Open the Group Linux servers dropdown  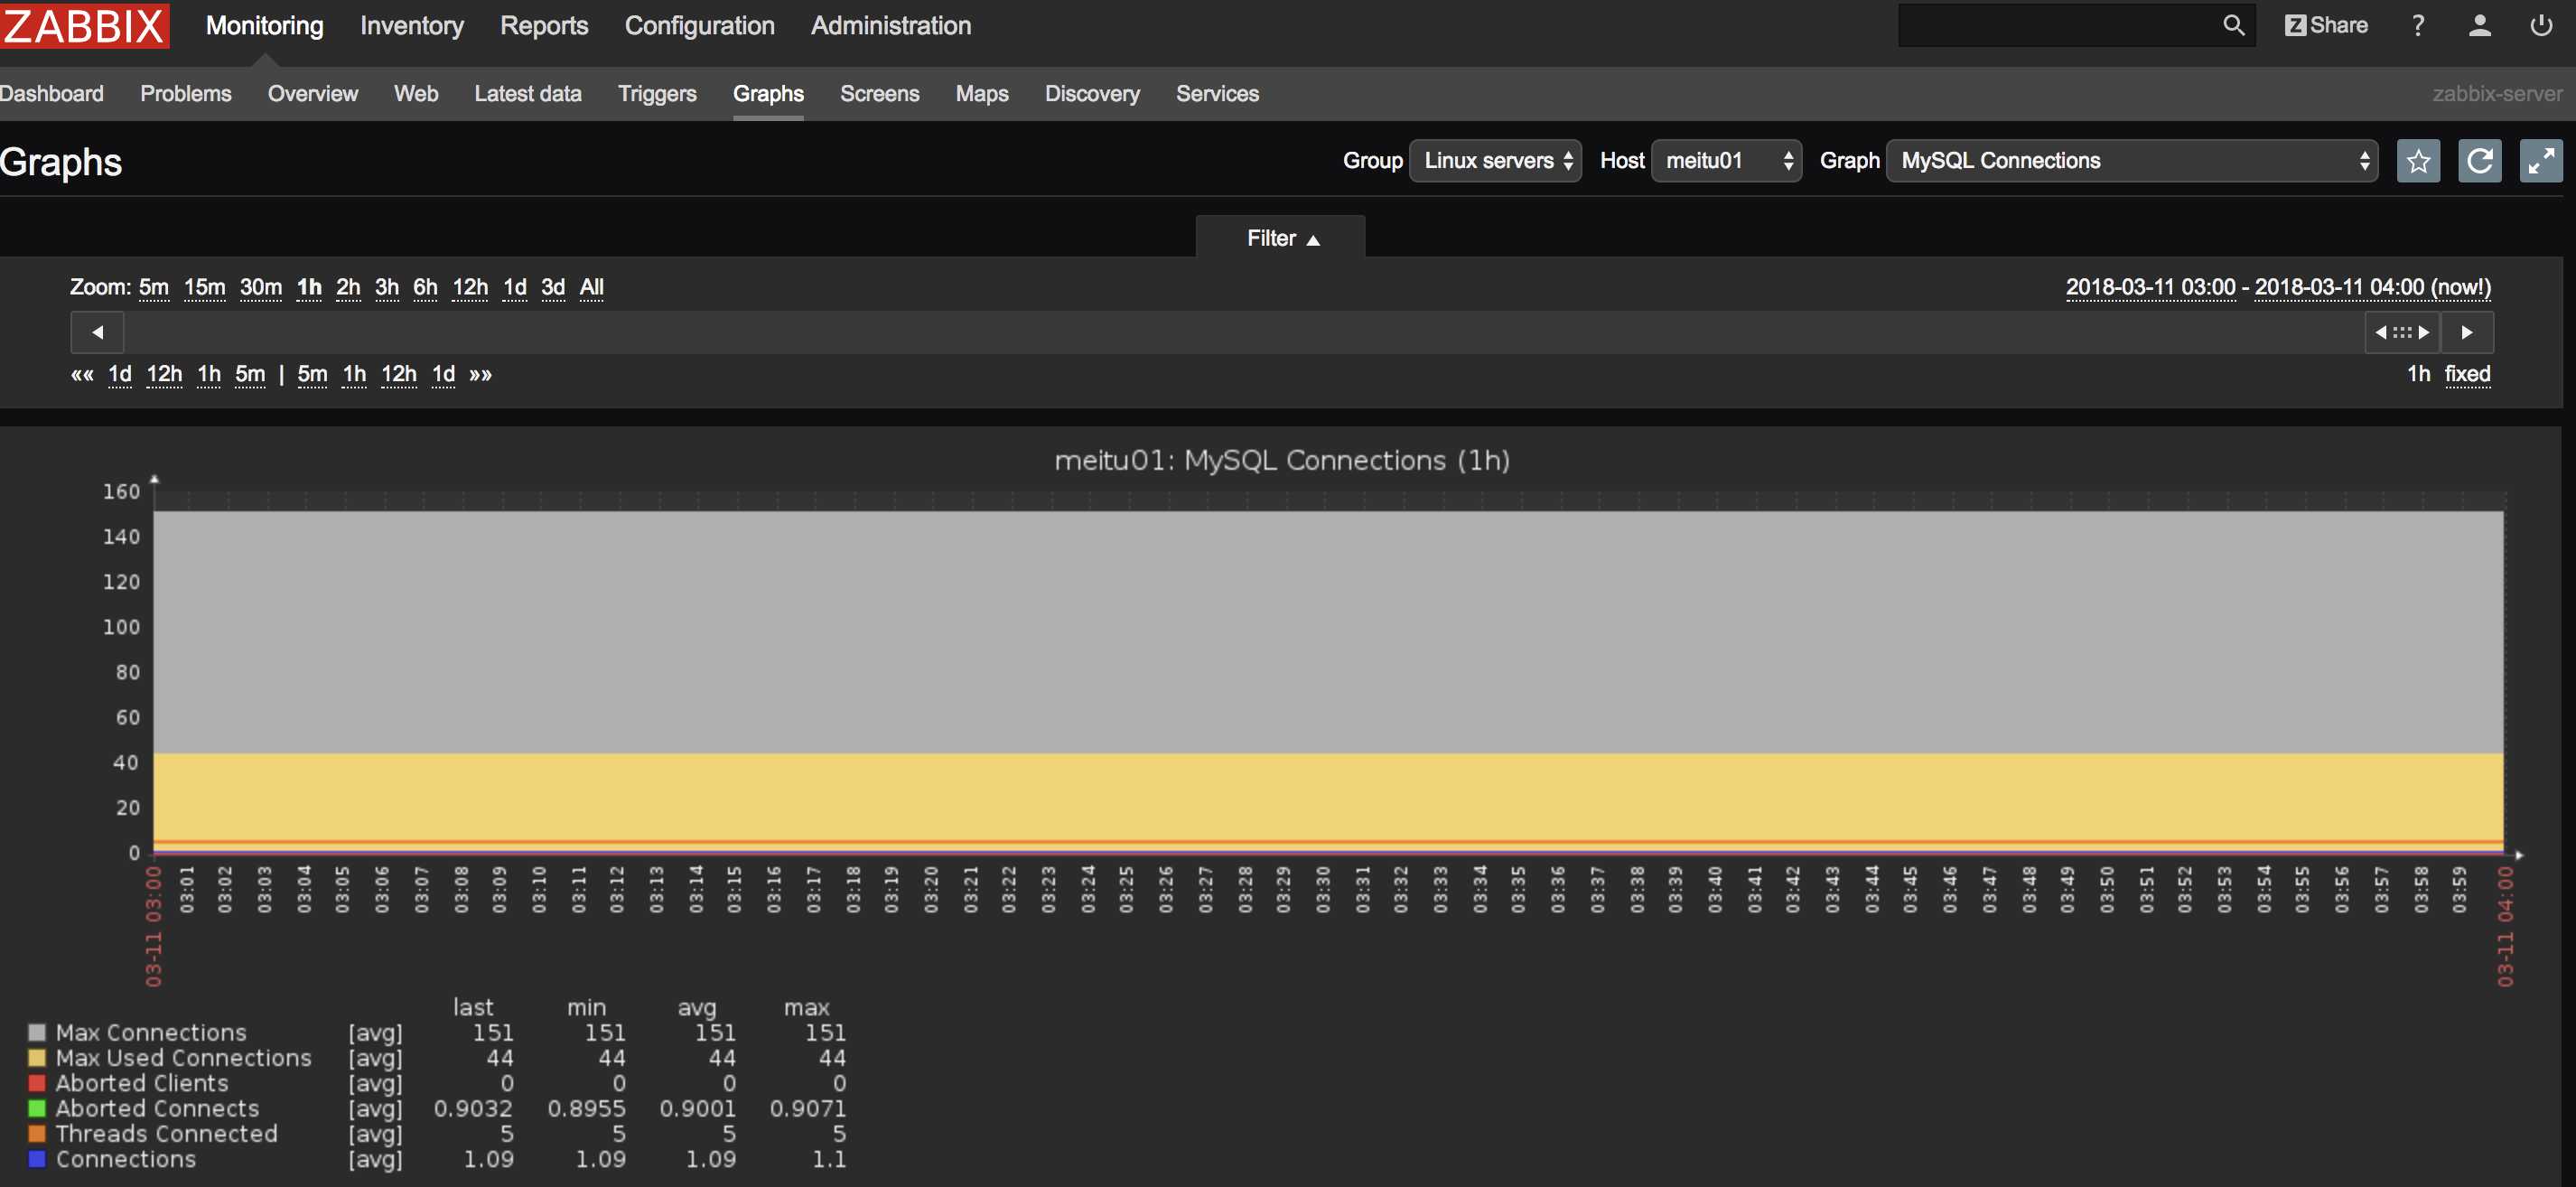pyautogui.click(x=1495, y=160)
